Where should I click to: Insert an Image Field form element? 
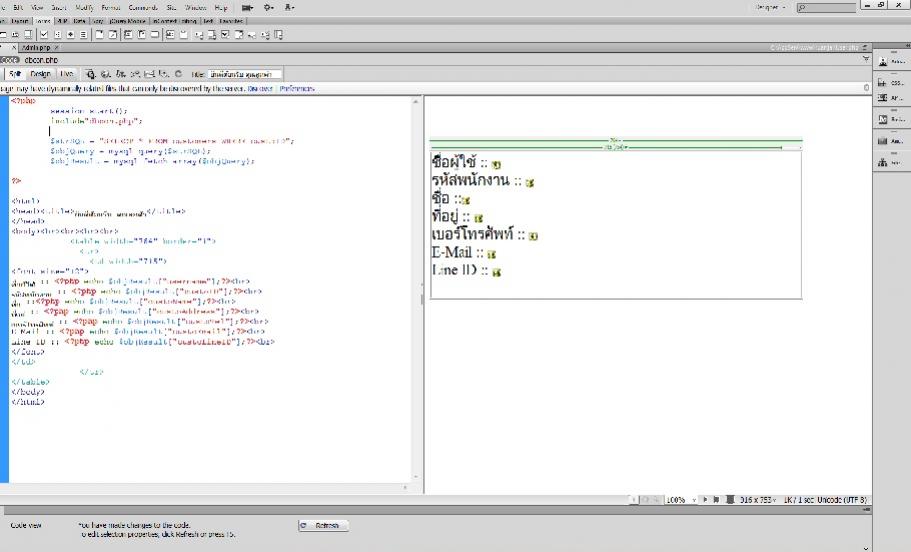coord(128,35)
